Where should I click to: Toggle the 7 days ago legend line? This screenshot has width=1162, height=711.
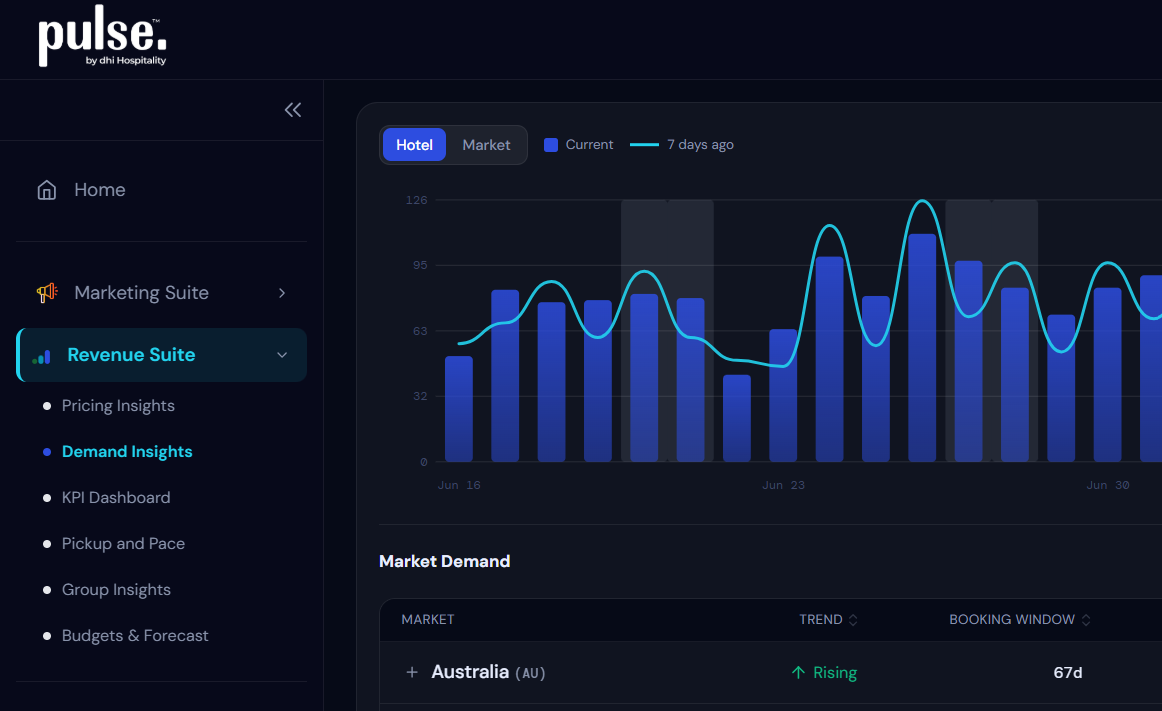click(644, 145)
